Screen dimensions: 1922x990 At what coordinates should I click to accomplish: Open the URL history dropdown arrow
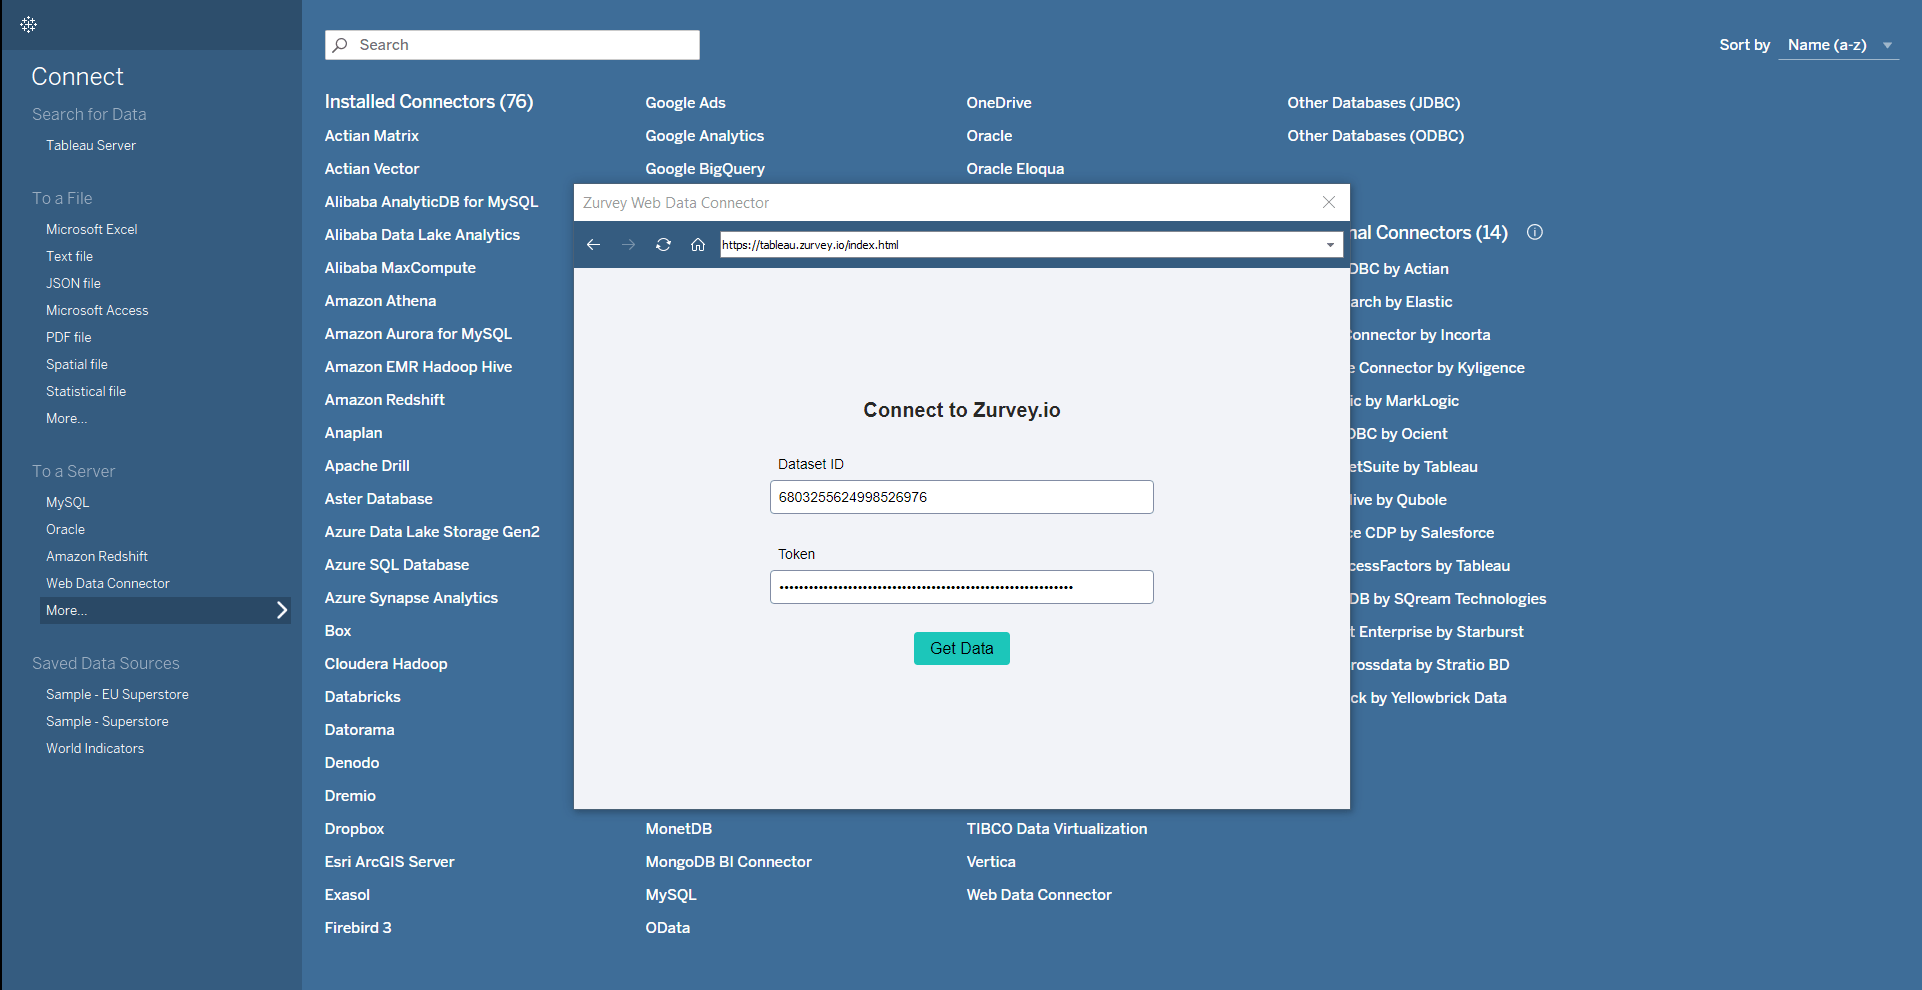pyautogui.click(x=1330, y=245)
